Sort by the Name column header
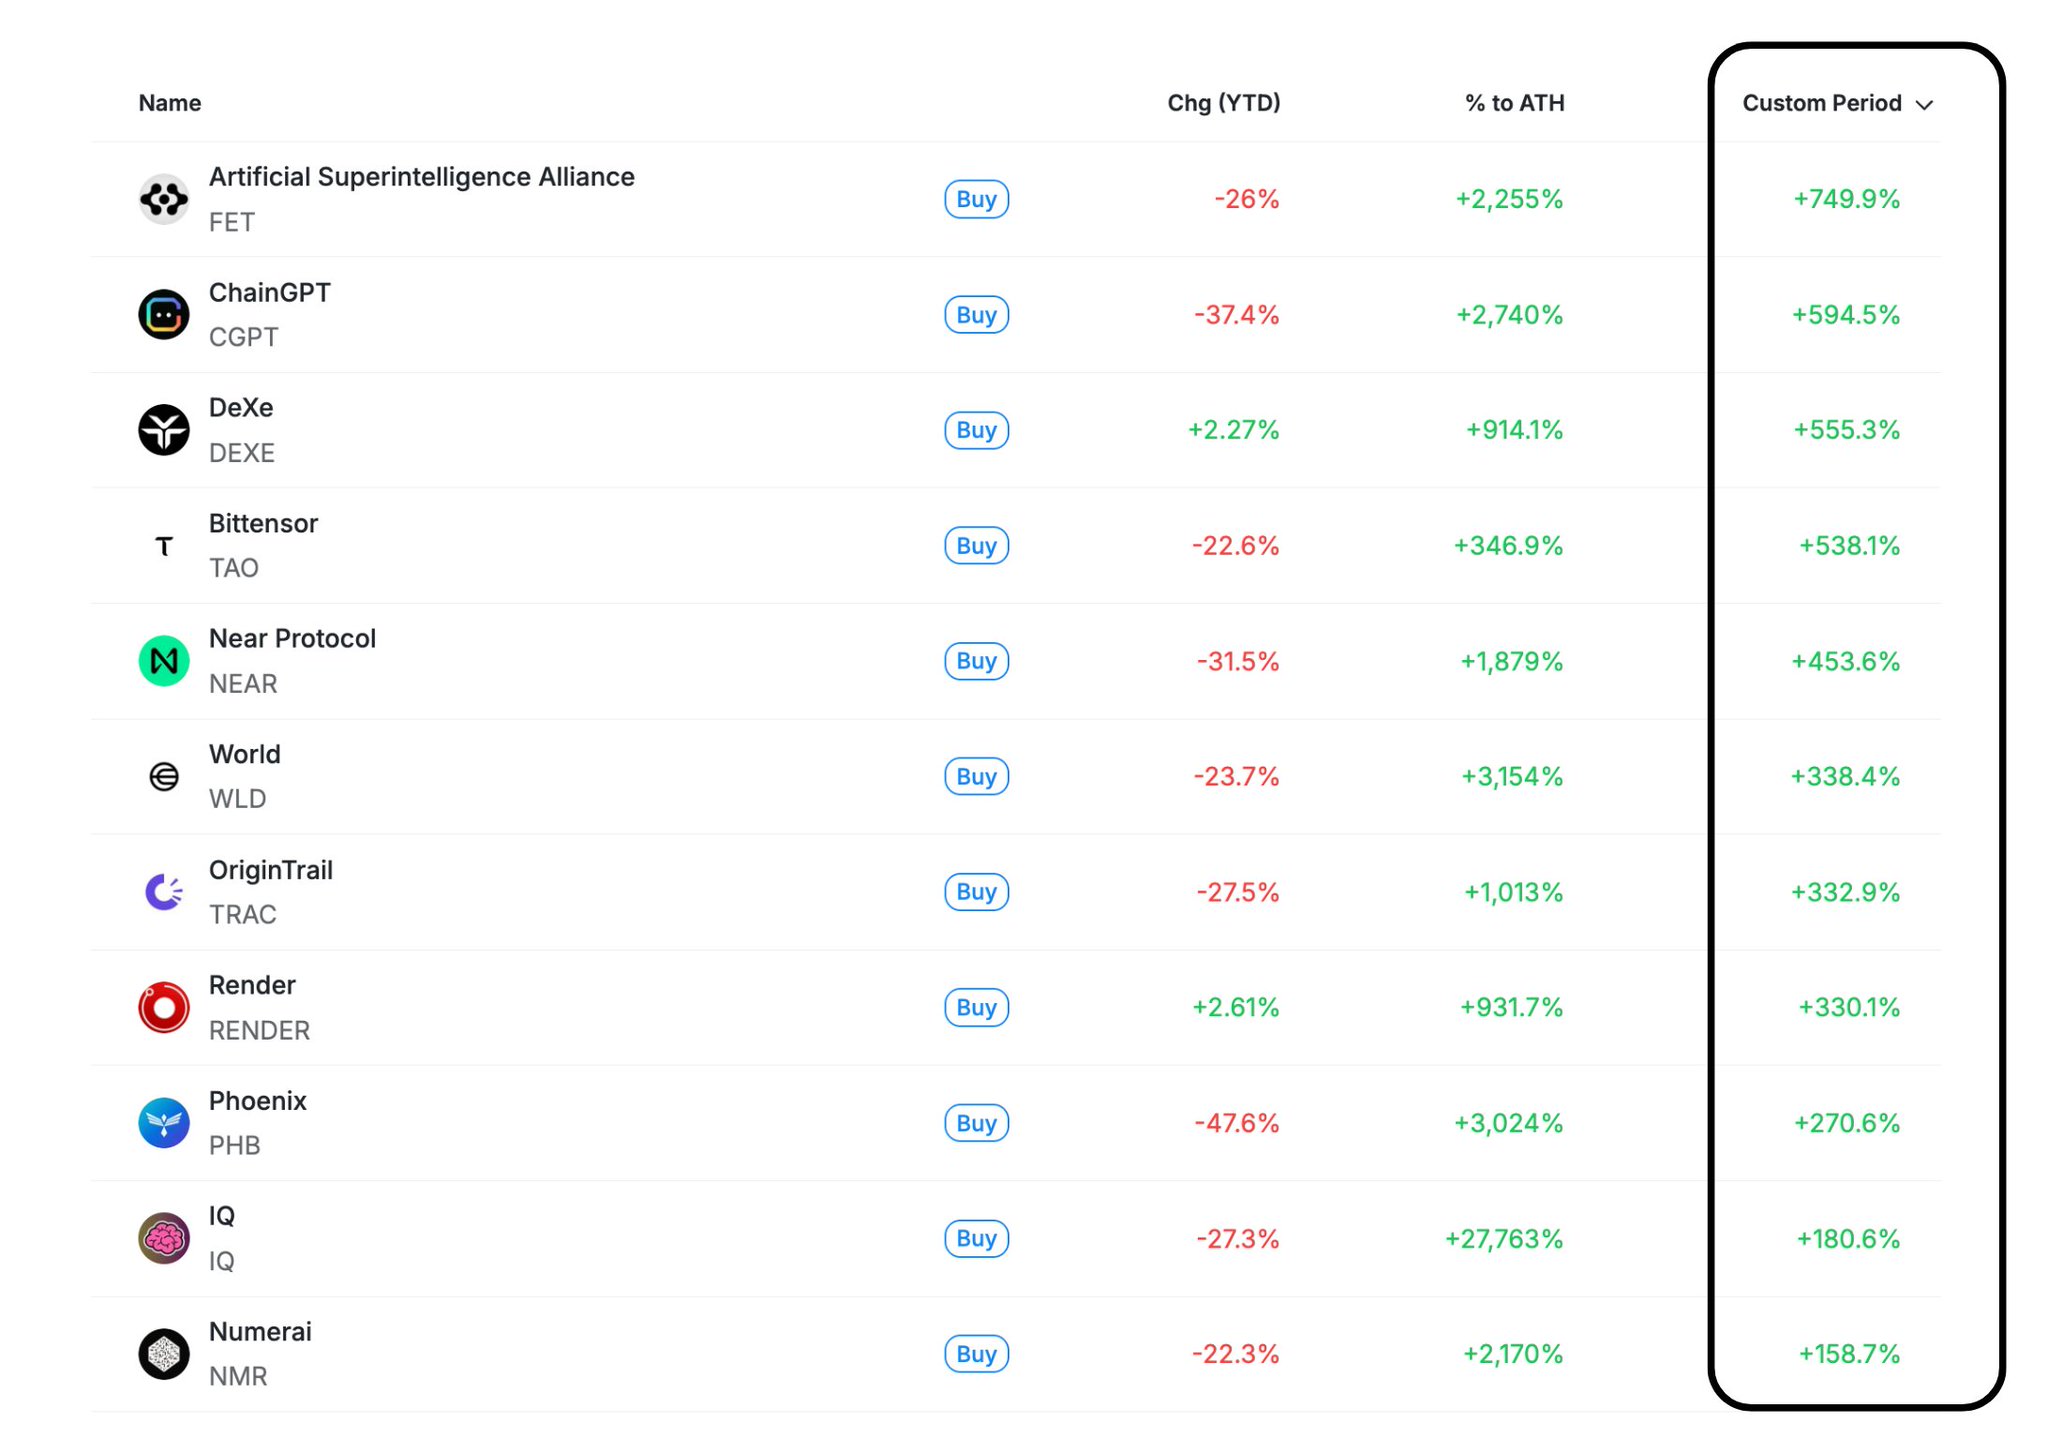Viewport: 2048px width, 1453px height. 170,103
